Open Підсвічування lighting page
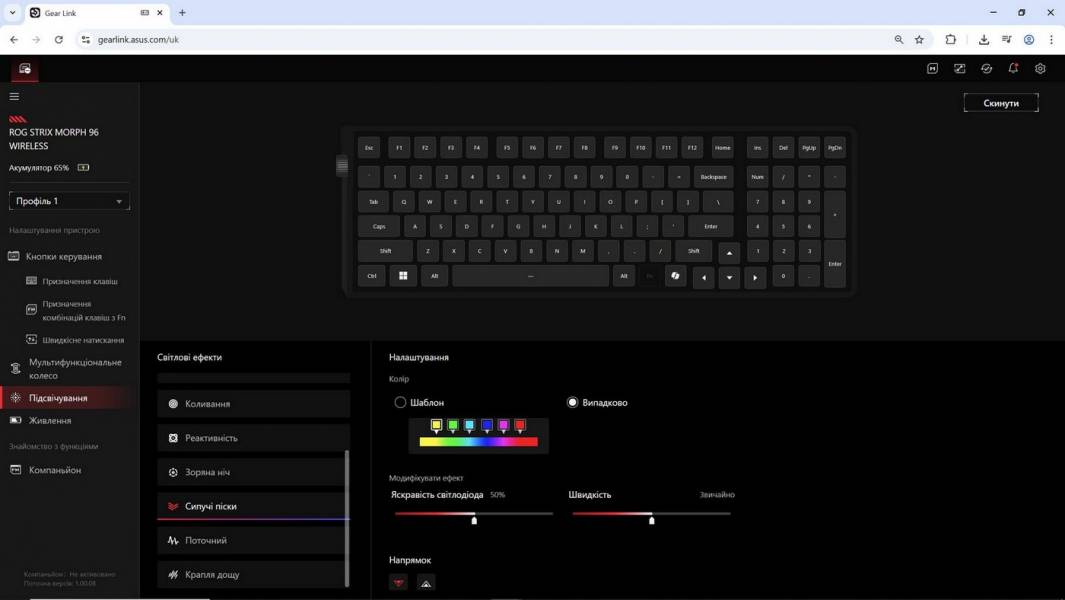Screen dimensions: 1065x600 pos(69,398)
